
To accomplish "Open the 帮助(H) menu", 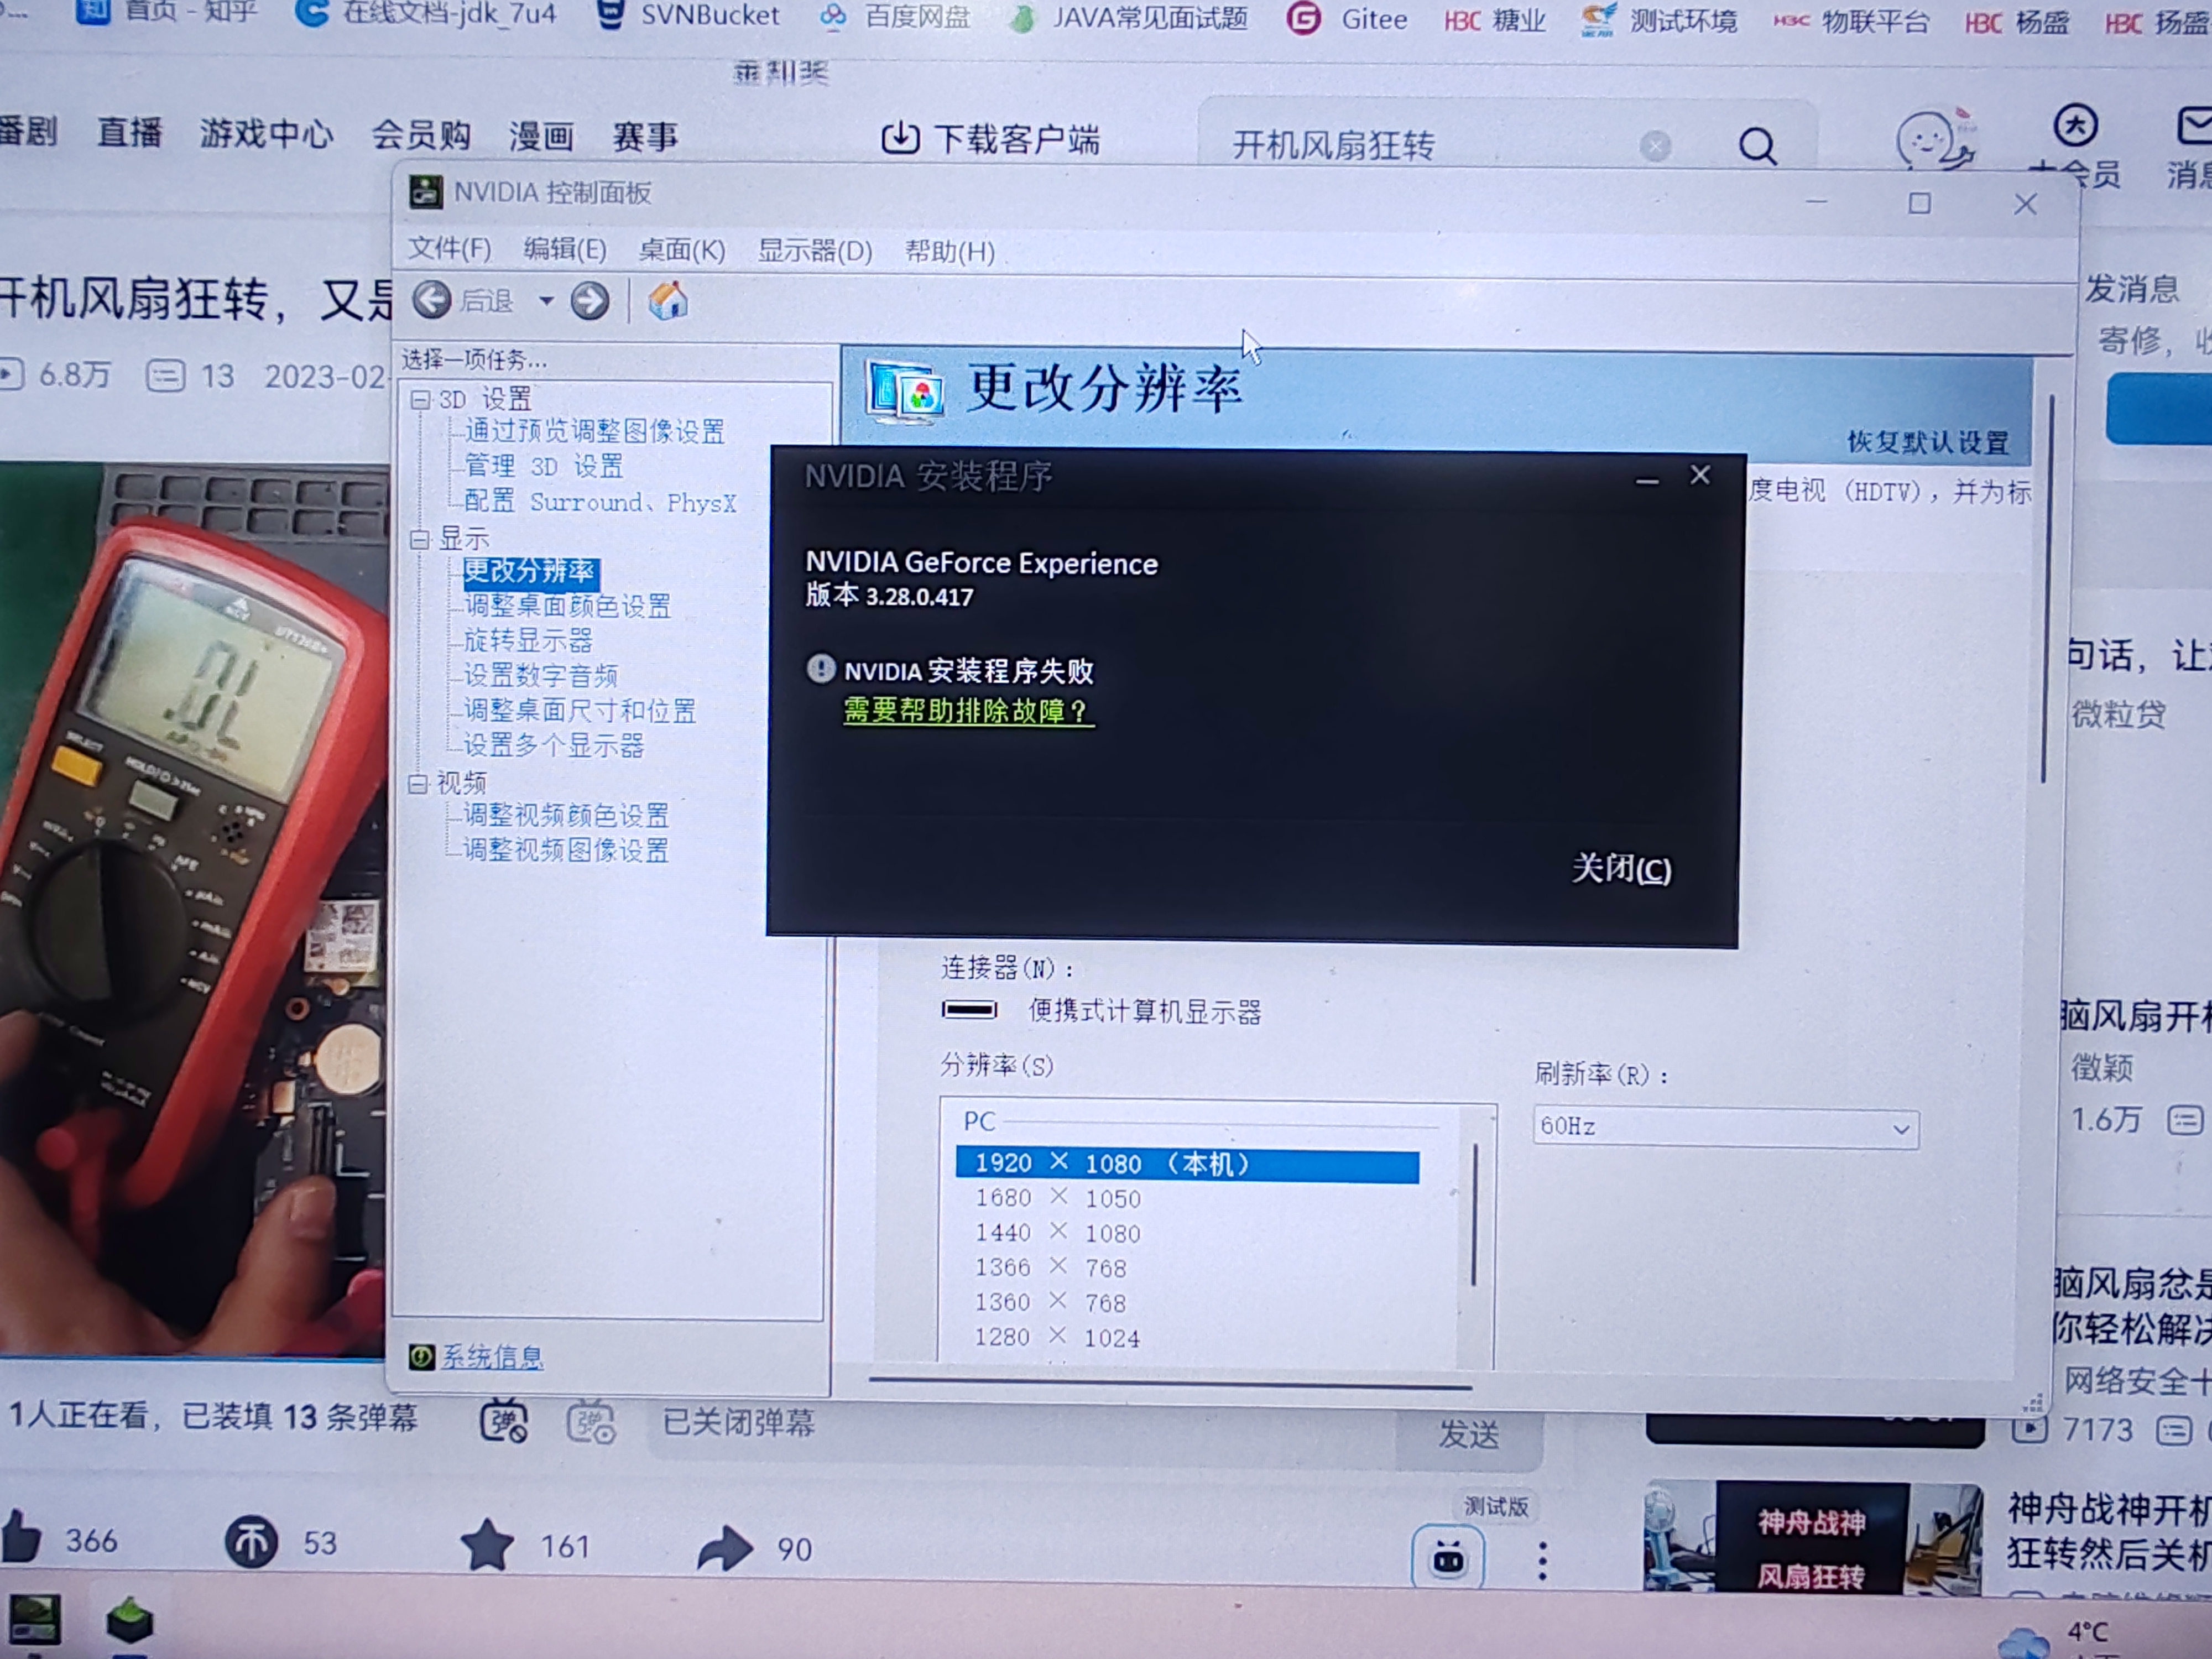I will pyautogui.click(x=949, y=251).
